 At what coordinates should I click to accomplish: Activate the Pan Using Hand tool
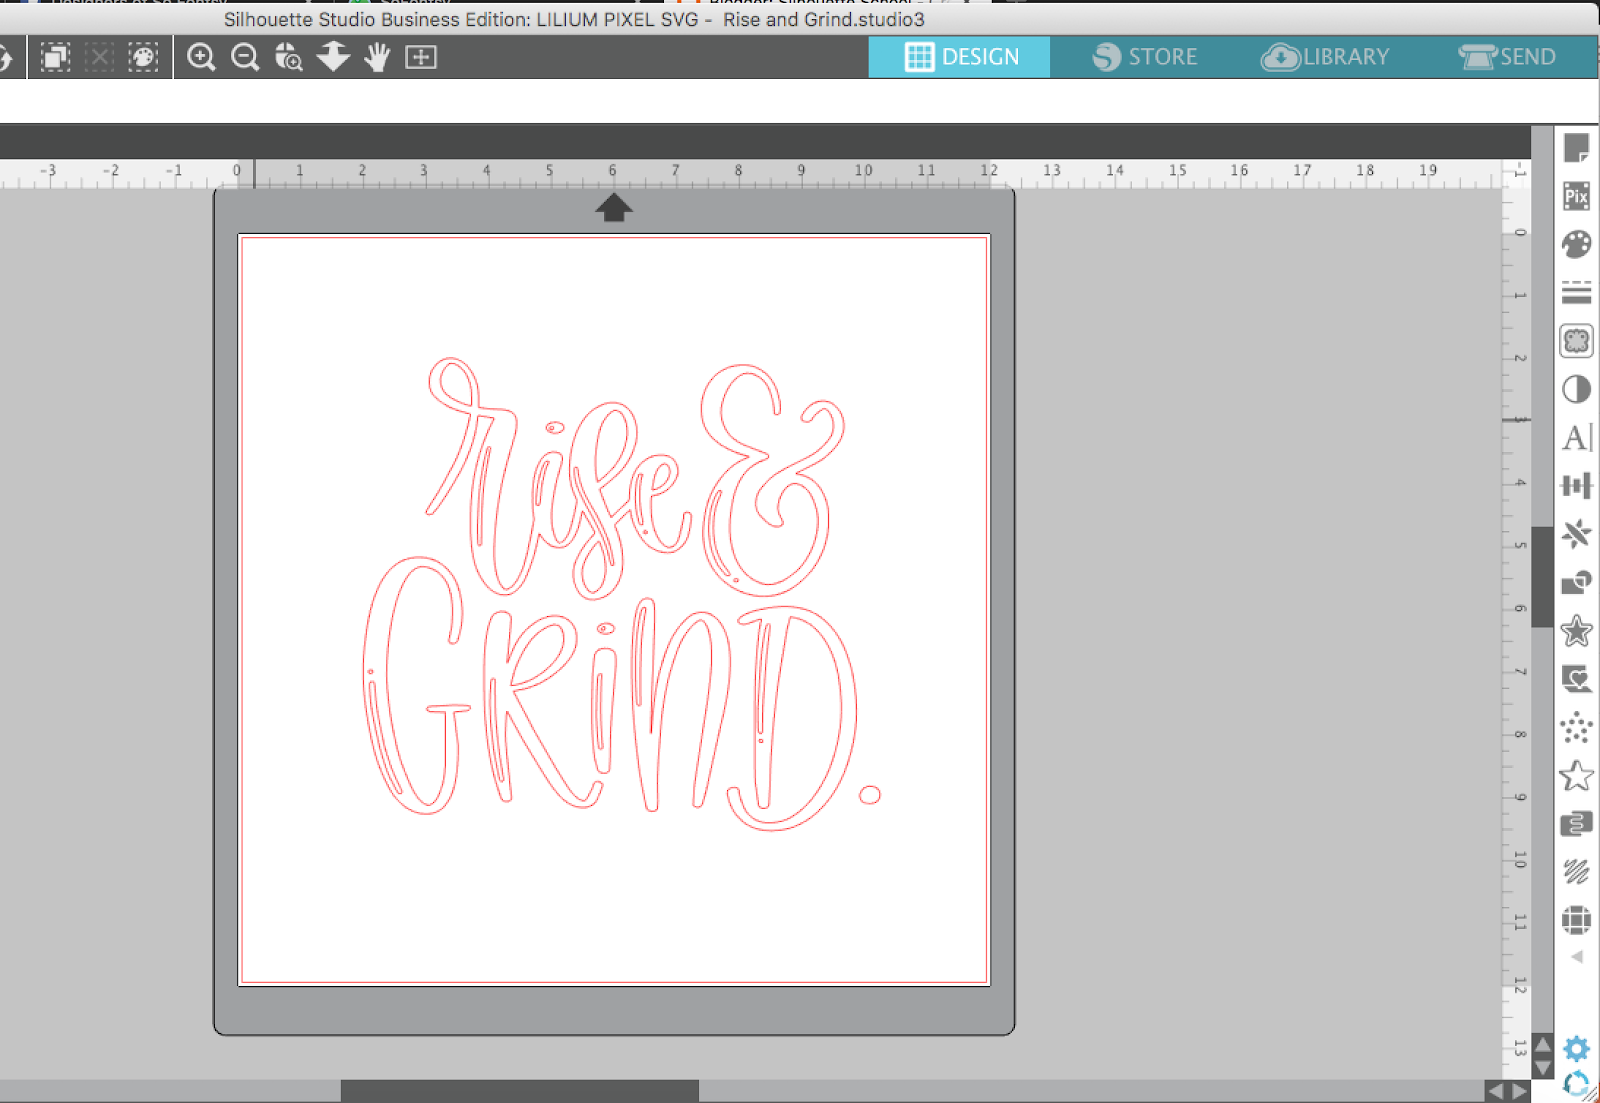377,57
